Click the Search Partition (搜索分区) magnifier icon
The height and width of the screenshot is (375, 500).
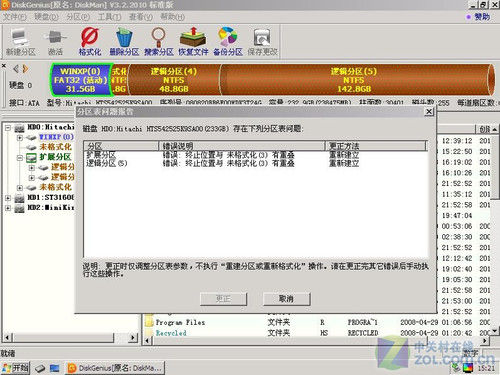pyautogui.click(x=159, y=42)
